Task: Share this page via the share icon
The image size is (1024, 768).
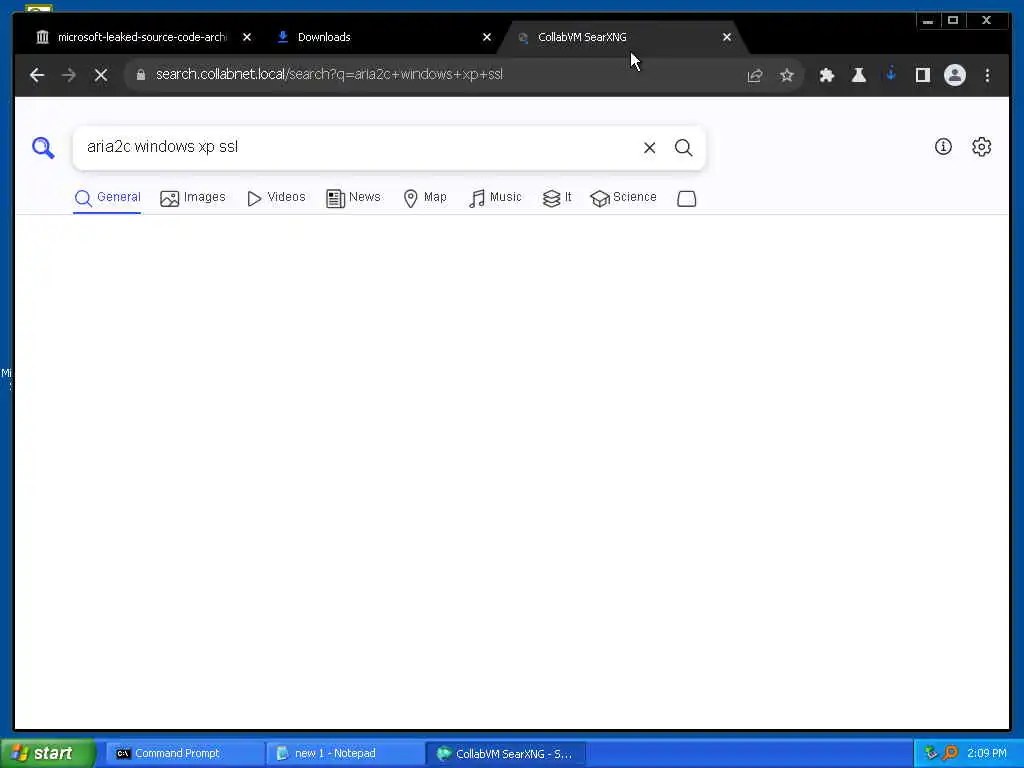Action: [755, 75]
